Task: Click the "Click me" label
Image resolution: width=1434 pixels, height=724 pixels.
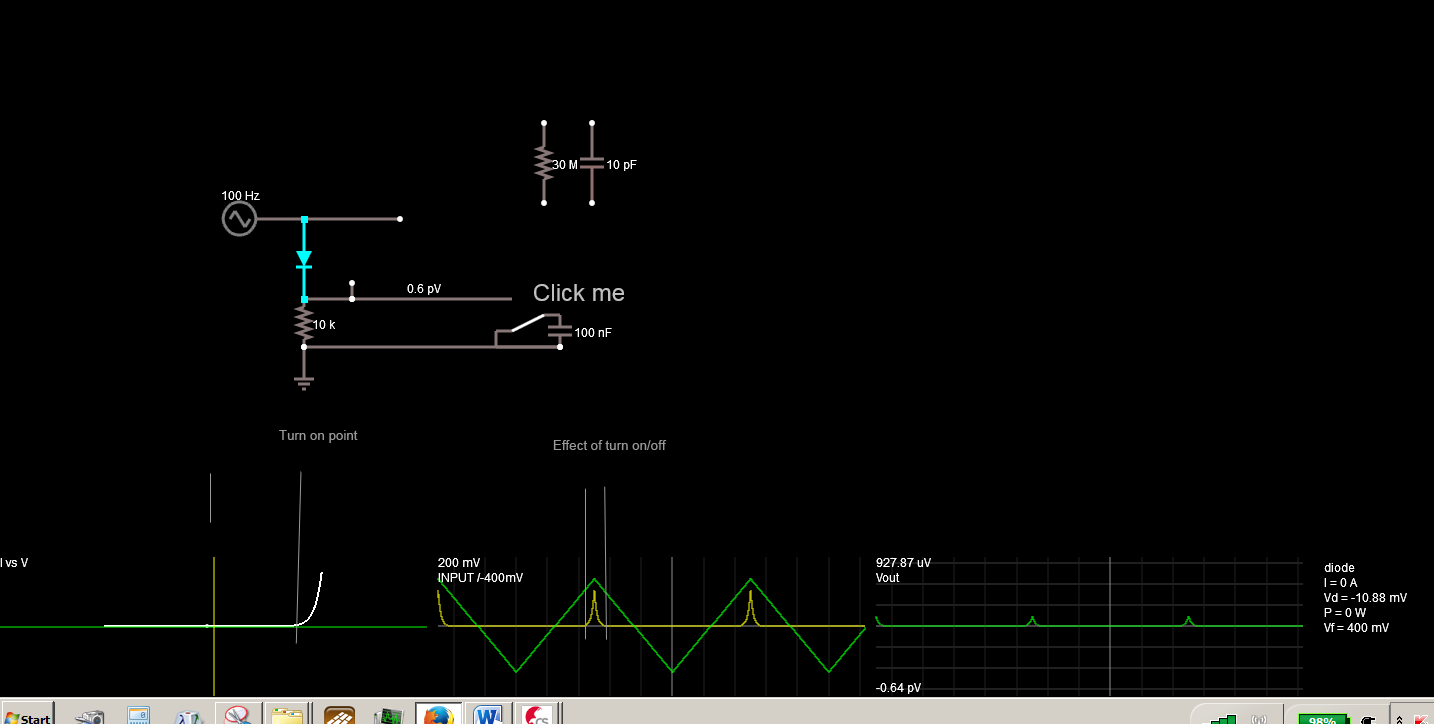Action: tap(579, 293)
